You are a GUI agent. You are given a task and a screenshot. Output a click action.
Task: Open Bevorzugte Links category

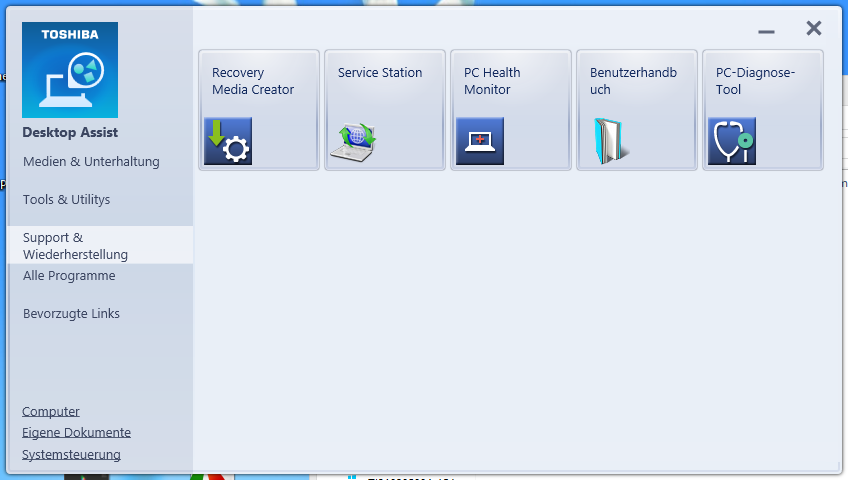click(x=71, y=314)
